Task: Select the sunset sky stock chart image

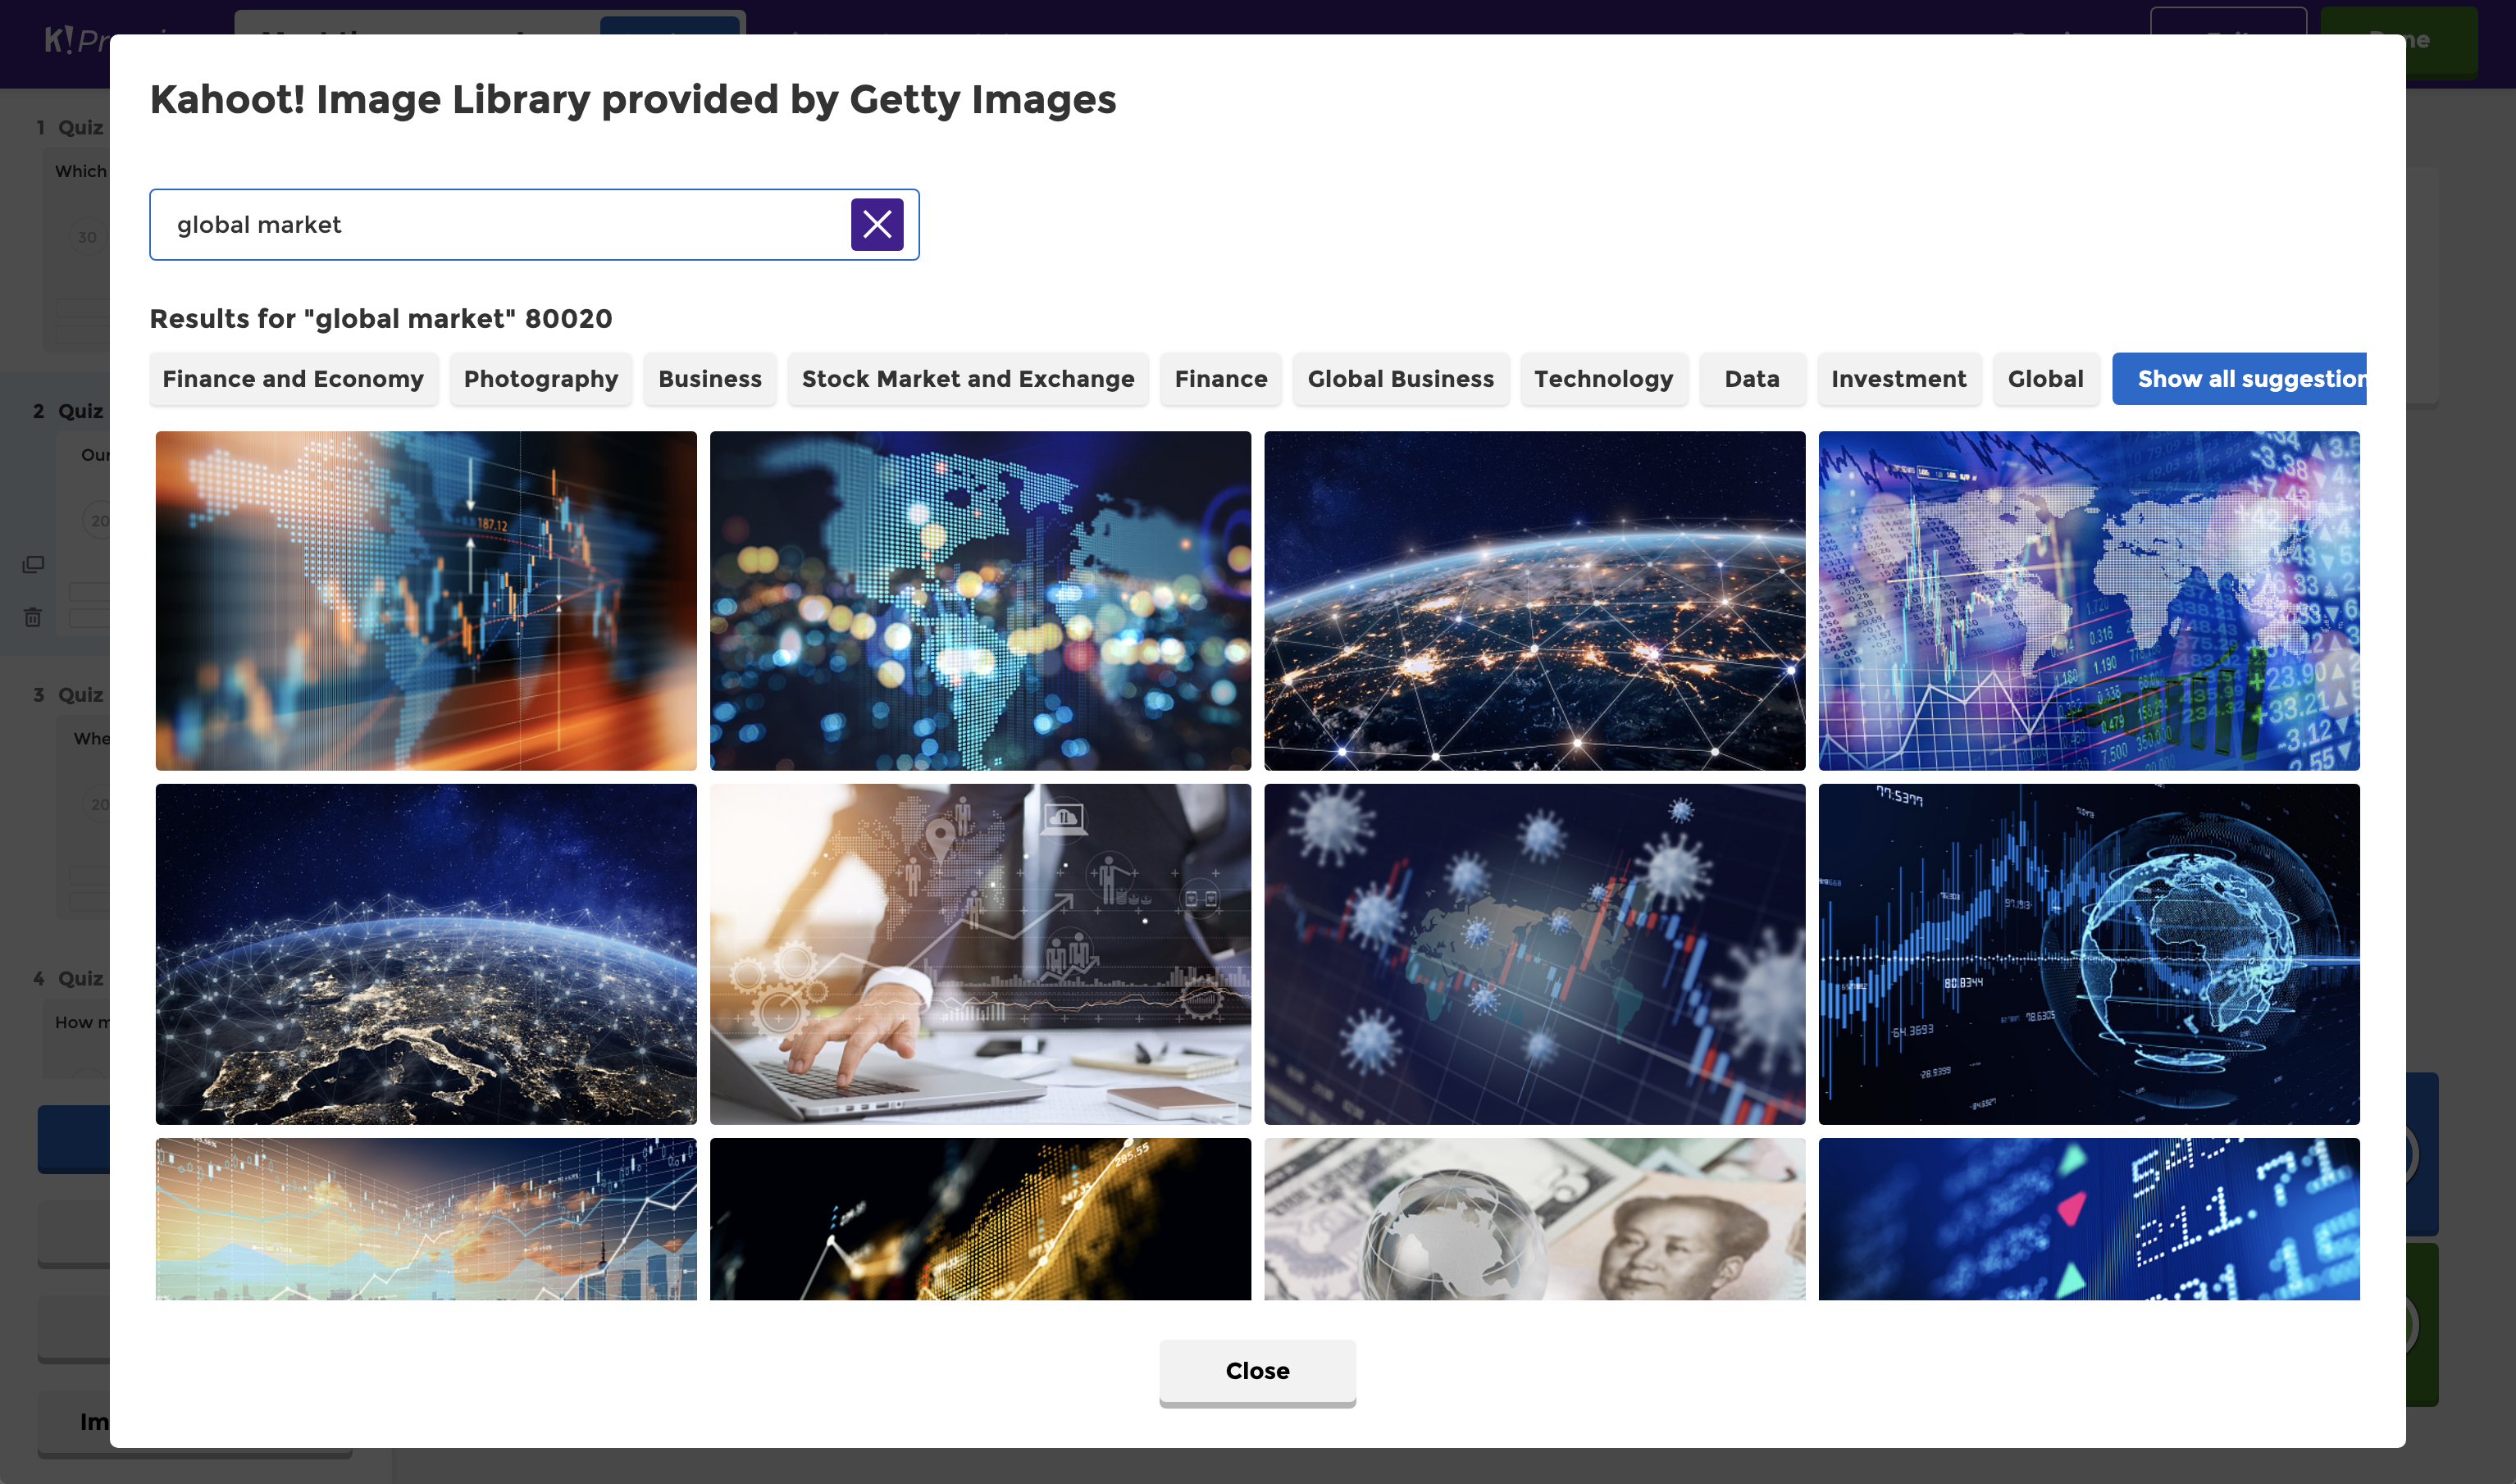Action: [426, 1219]
